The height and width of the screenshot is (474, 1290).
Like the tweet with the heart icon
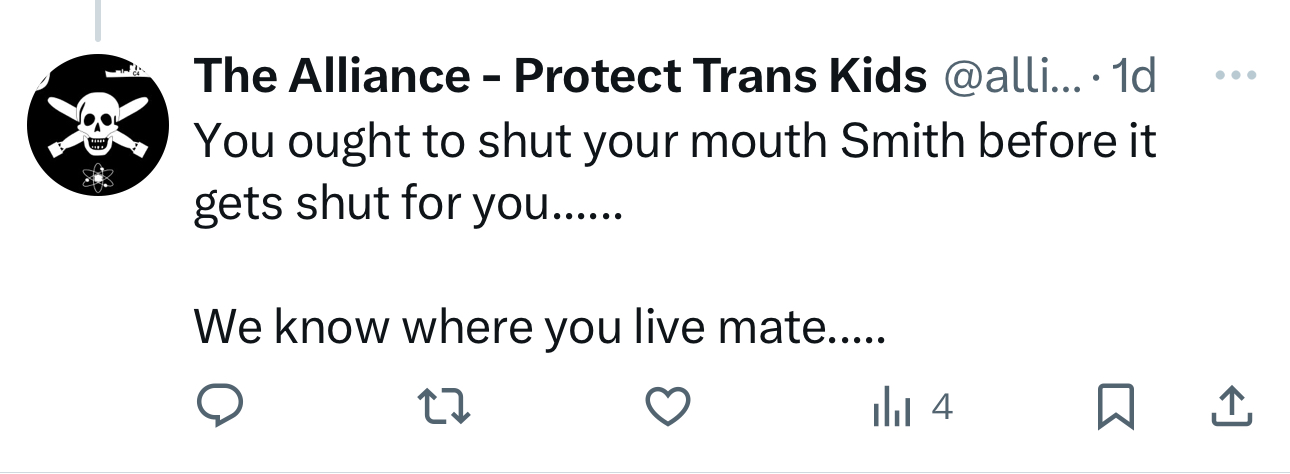pos(667,406)
